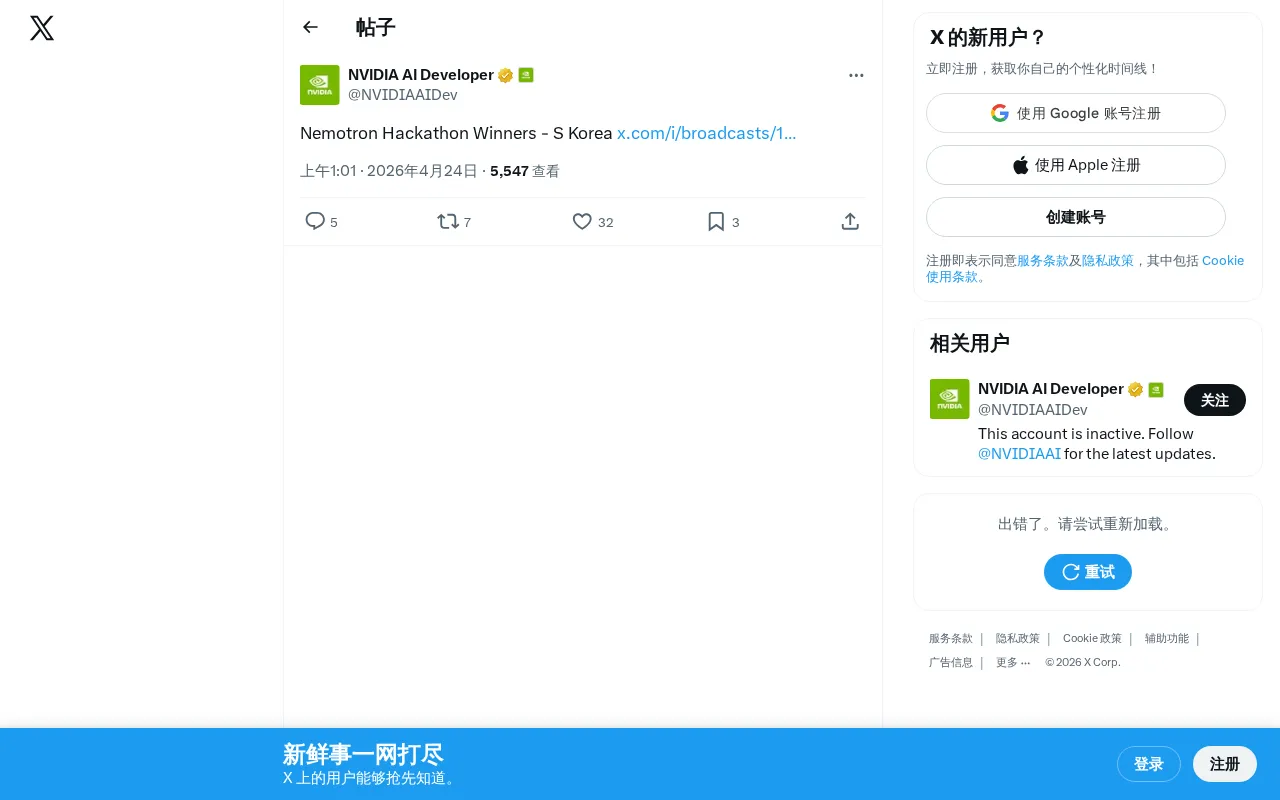Follow NVIDIA AI Developer with 关注
Screen dimensions: 1280x800
click(x=1215, y=400)
